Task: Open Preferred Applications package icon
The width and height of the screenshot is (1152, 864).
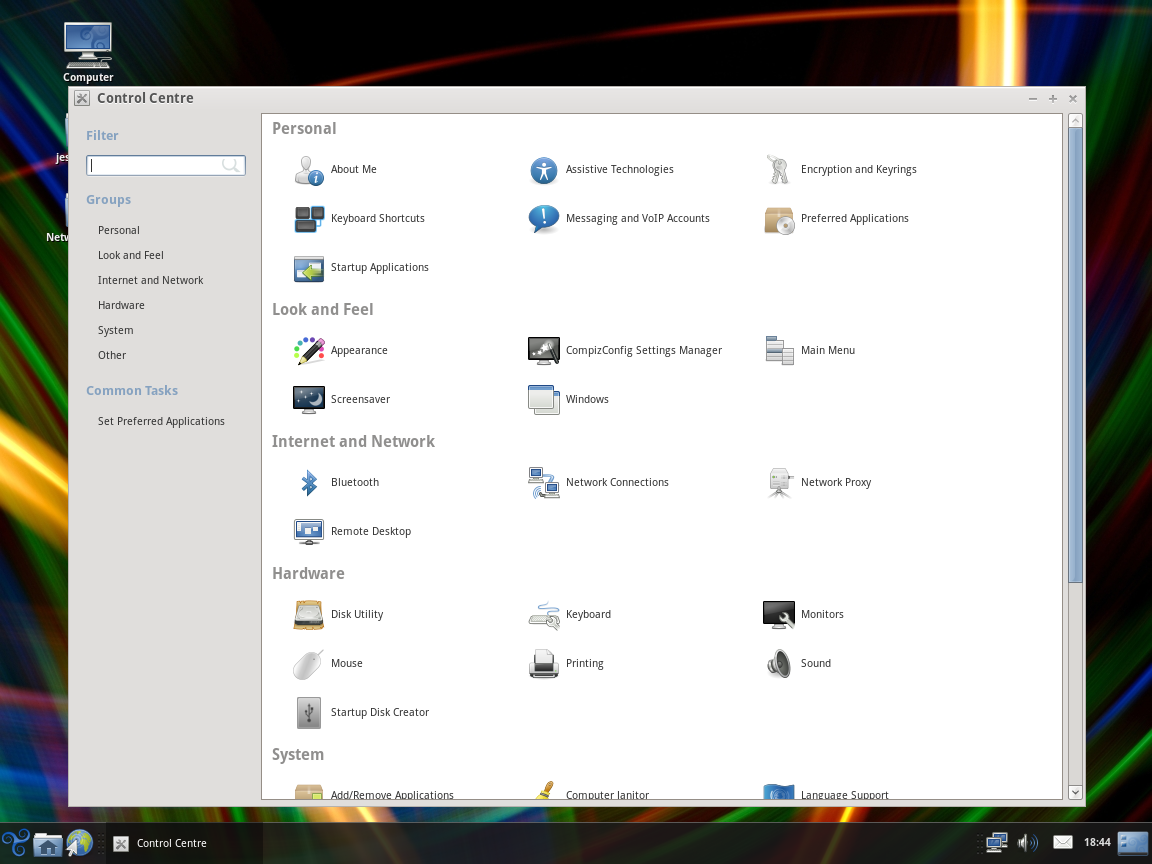Action: coord(779,219)
